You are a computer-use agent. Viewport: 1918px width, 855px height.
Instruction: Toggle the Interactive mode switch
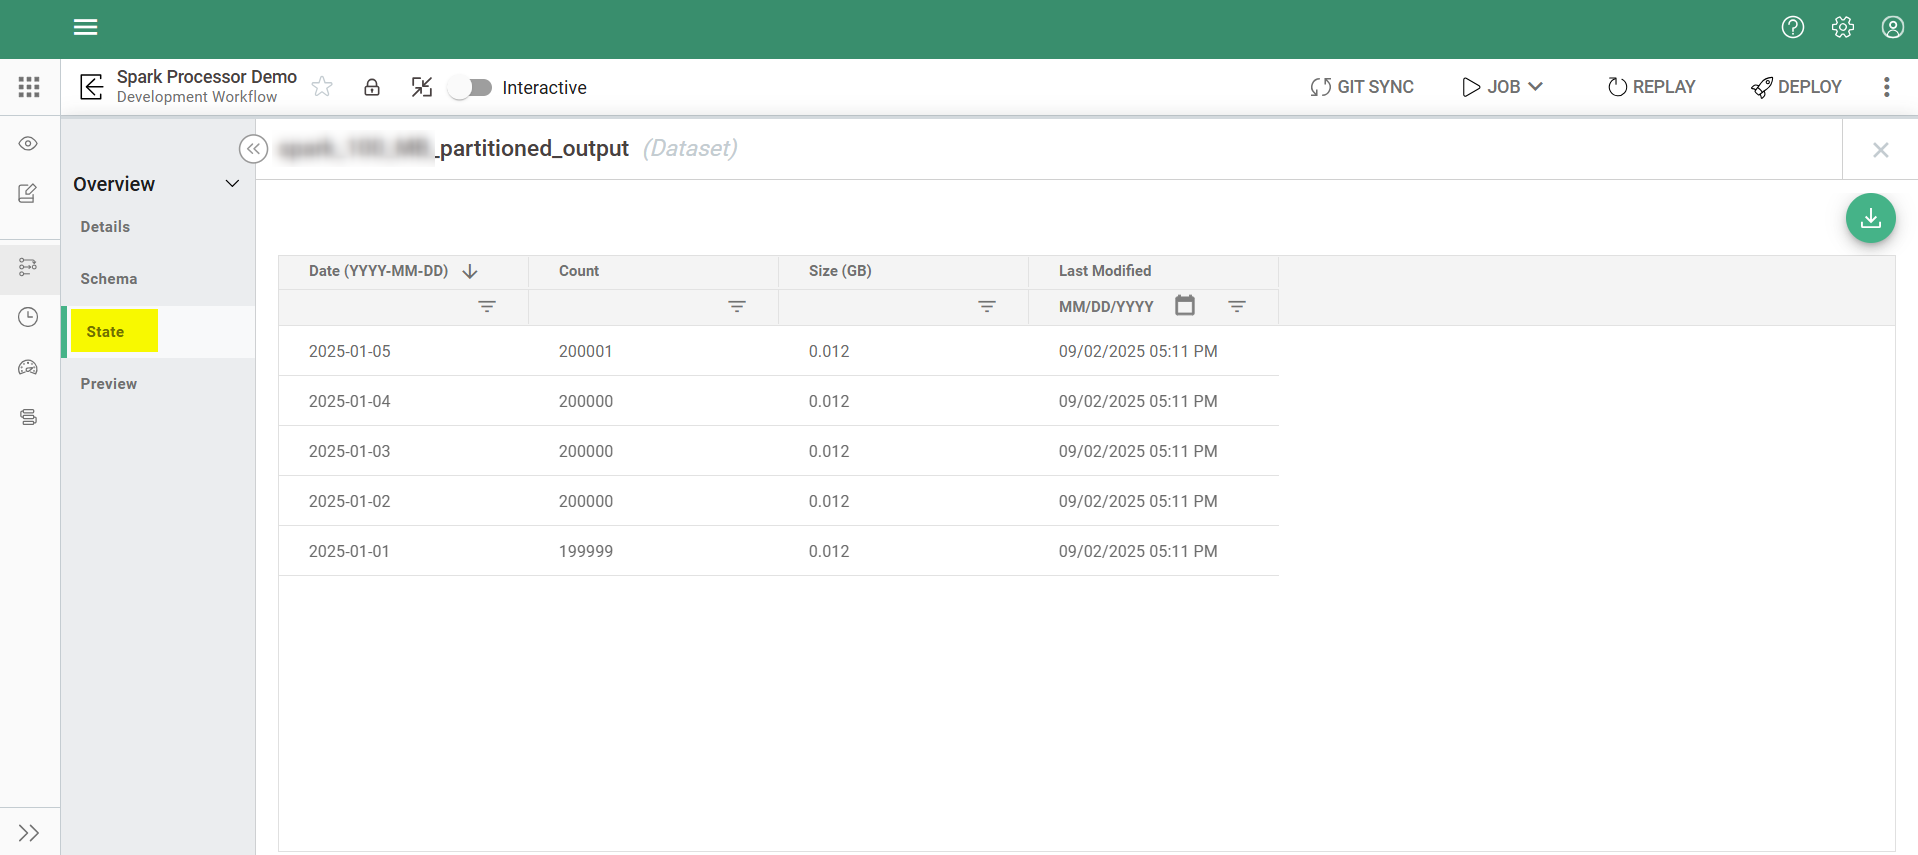pos(470,88)
